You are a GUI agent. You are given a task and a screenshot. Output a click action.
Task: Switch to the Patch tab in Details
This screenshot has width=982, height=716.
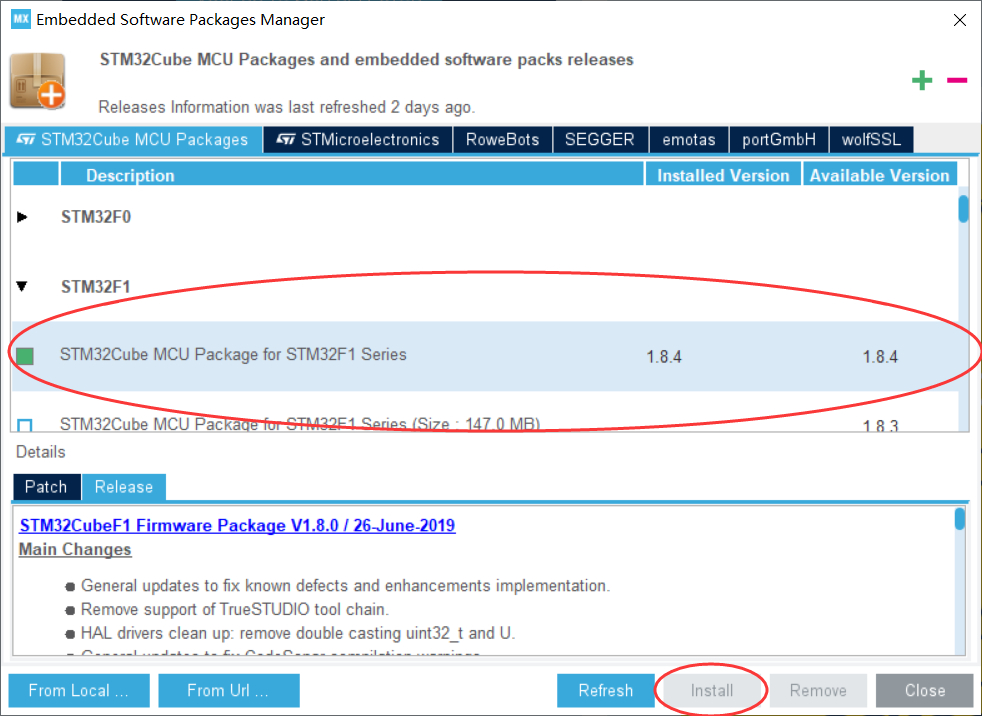pos(46,487)
